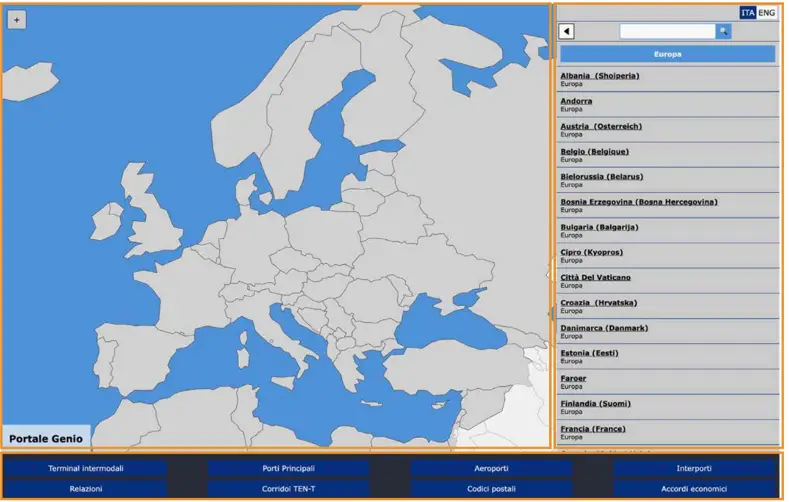The height and width of the screenshot is (502, 789).
Task: Show the Interporti section
Action: click(694, 468)
